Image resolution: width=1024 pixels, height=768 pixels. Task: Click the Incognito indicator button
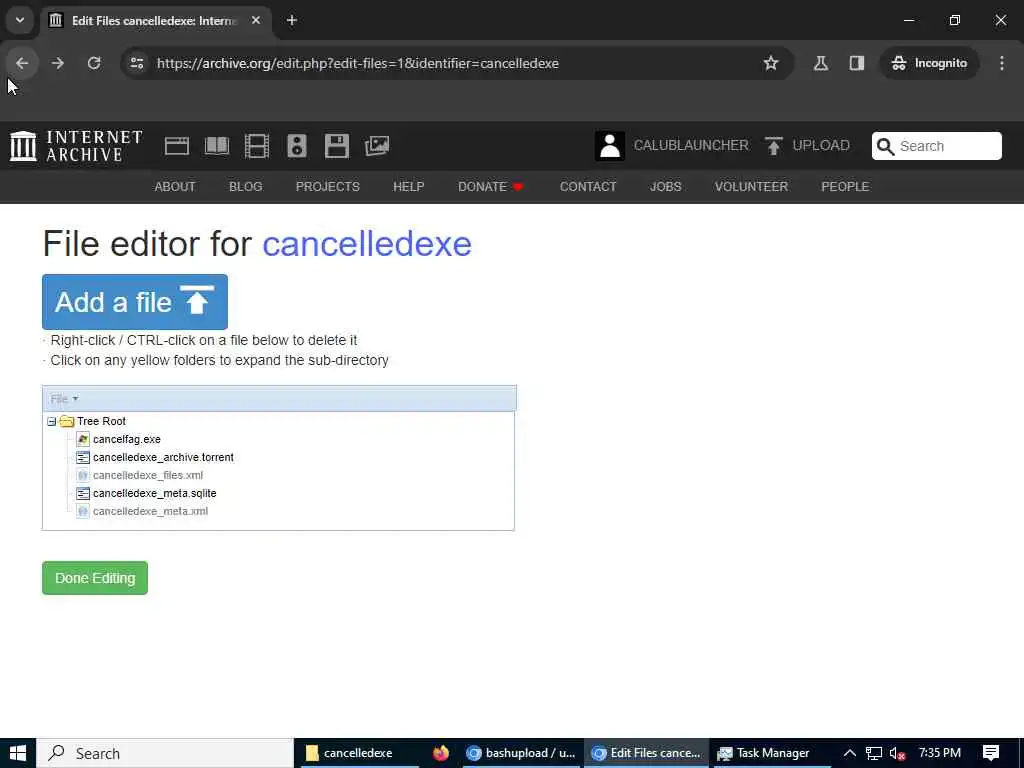tap(929, 63)
